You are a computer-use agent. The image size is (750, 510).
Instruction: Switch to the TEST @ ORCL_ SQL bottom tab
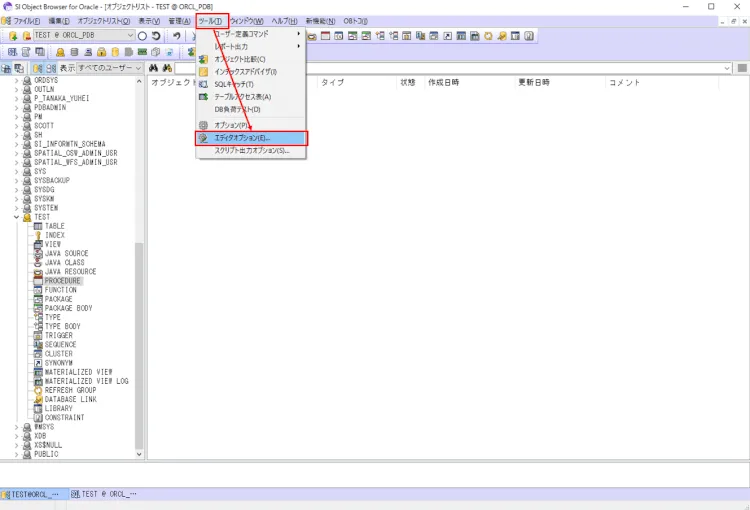pos(104,494)
